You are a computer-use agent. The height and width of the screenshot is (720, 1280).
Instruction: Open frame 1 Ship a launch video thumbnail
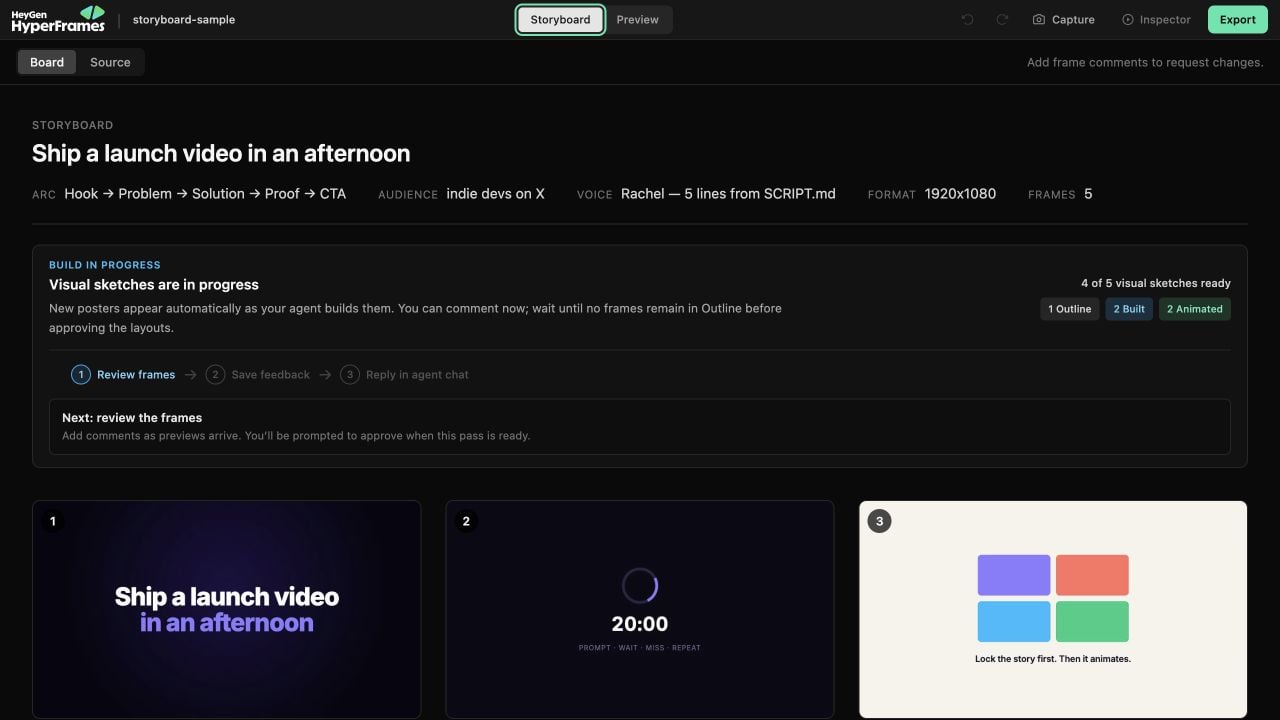[x=227, y=609]
